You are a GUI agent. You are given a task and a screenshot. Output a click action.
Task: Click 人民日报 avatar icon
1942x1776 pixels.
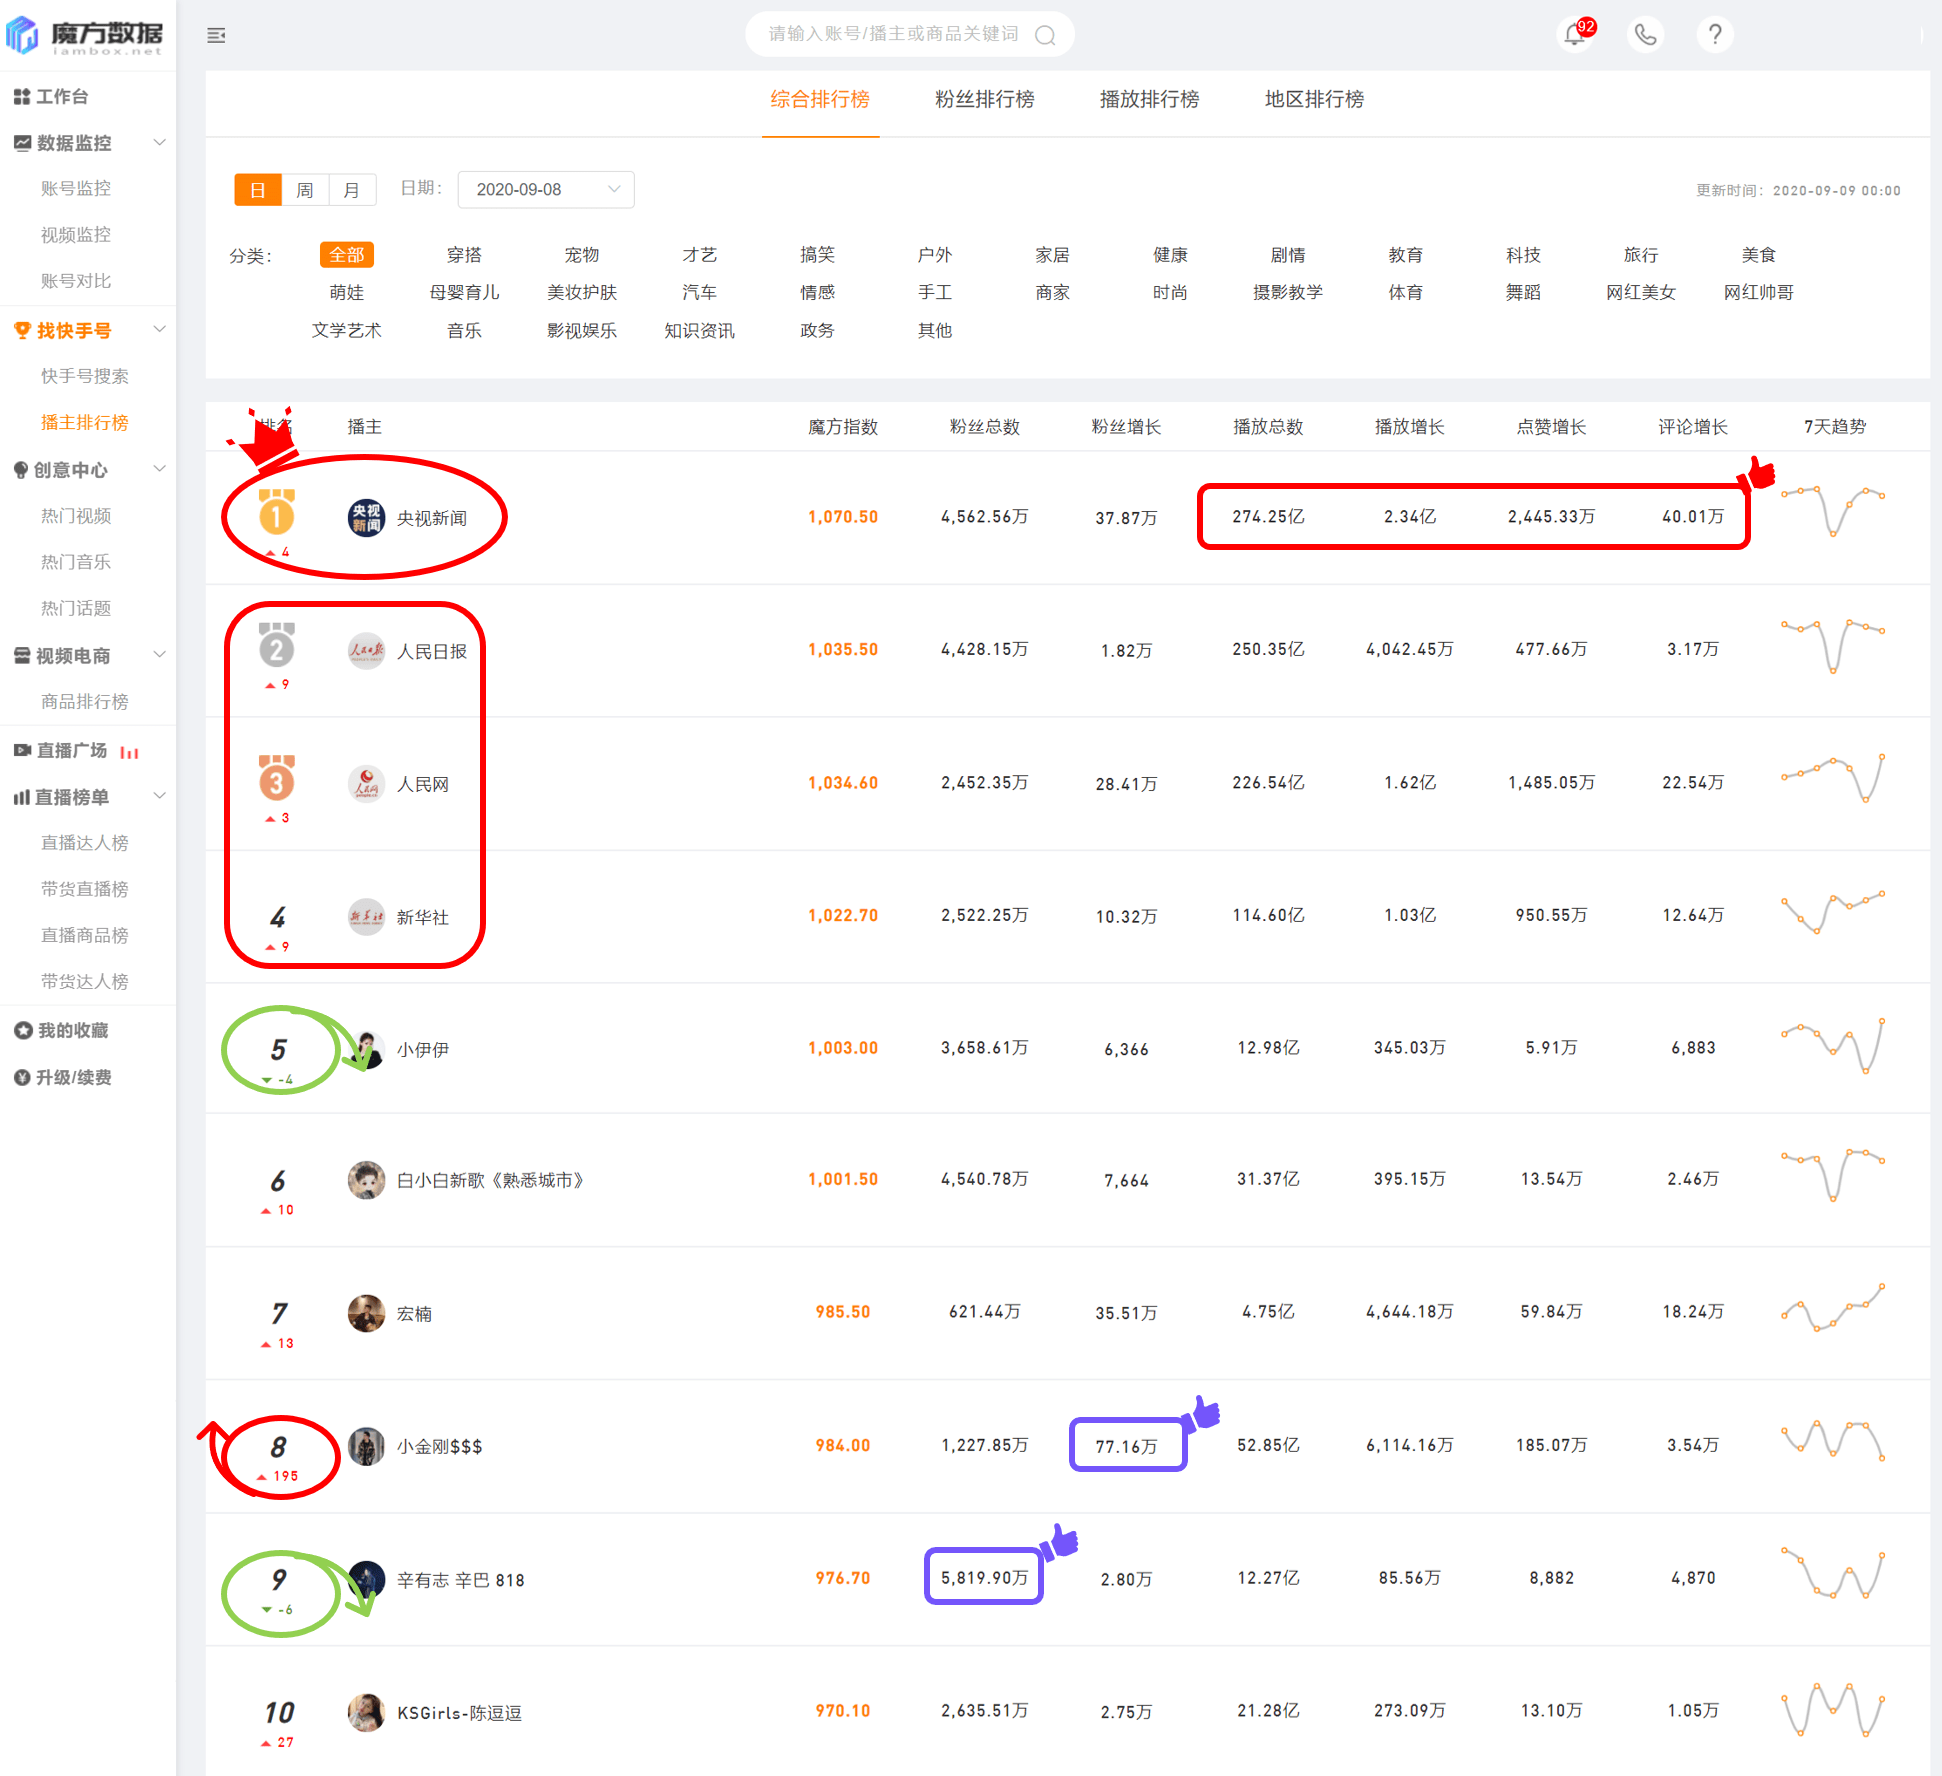tap(366, 651)
